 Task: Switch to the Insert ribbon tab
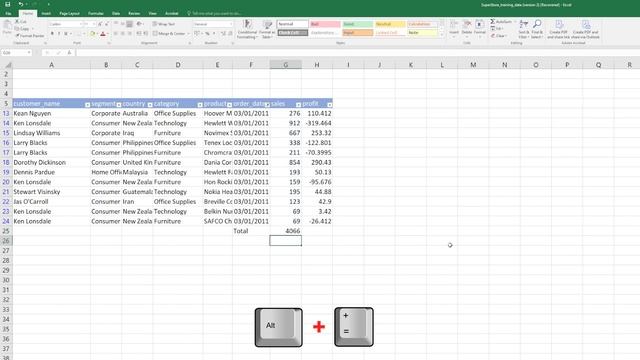point(46,13)
